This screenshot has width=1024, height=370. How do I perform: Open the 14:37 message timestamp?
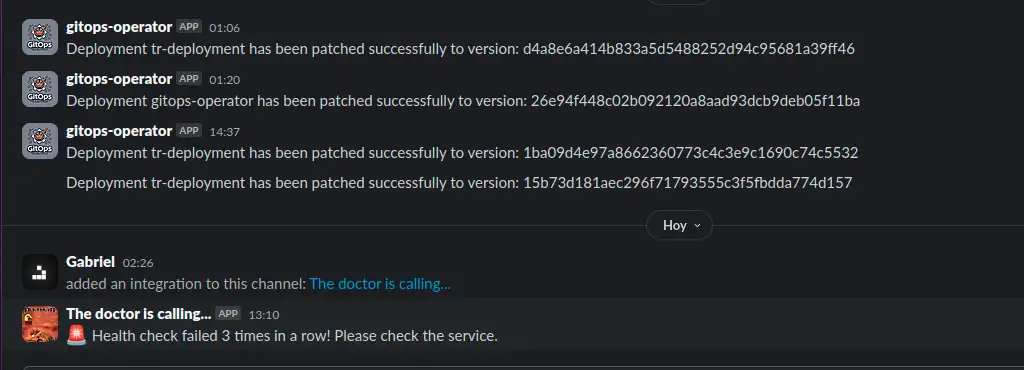coord(225,132)
